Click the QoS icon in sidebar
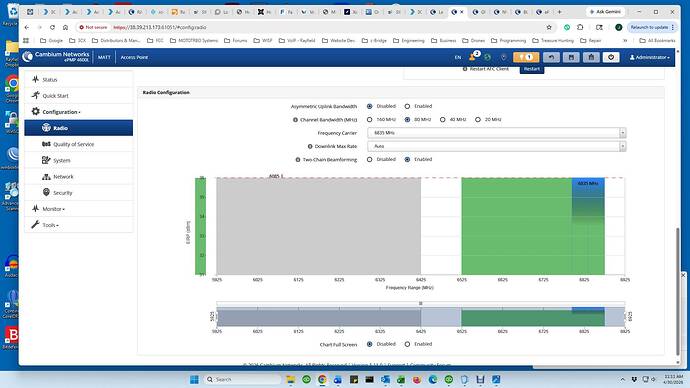 (46, 144)
